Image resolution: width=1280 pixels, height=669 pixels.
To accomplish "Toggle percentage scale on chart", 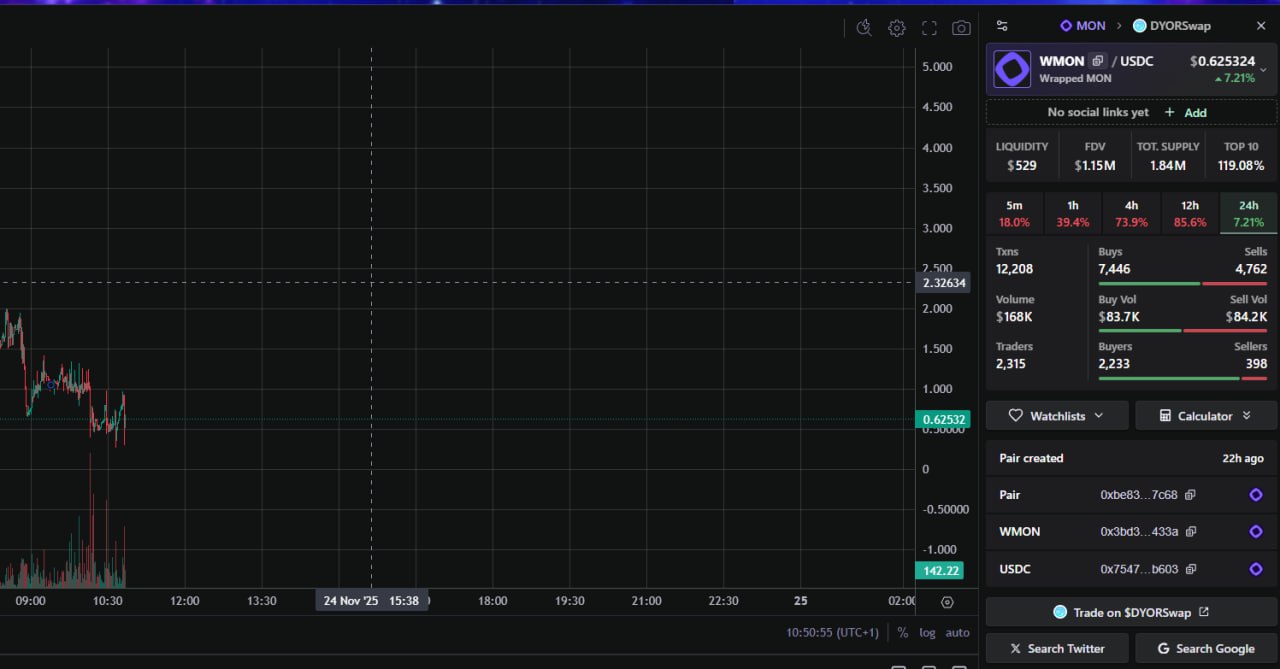I will pyautogui.click(x=902, y=632).
